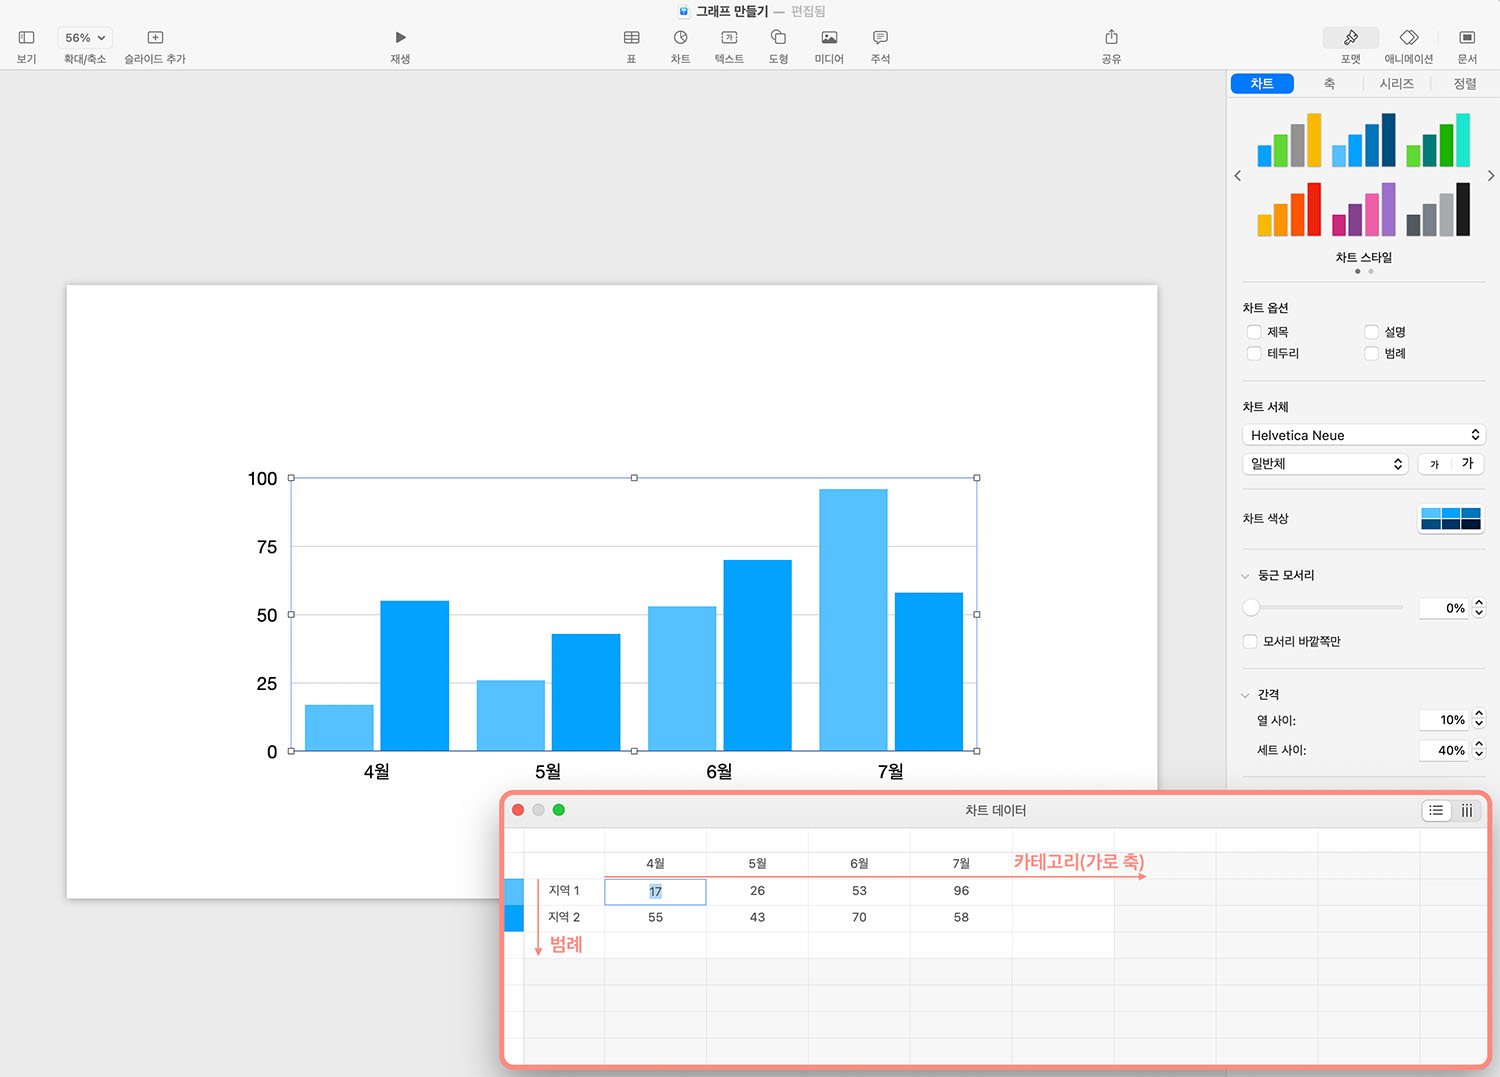Screen dimensions: 1500x1077
Task: Go to next chart styles page arrow
Action: click(x=1490, y=176)
